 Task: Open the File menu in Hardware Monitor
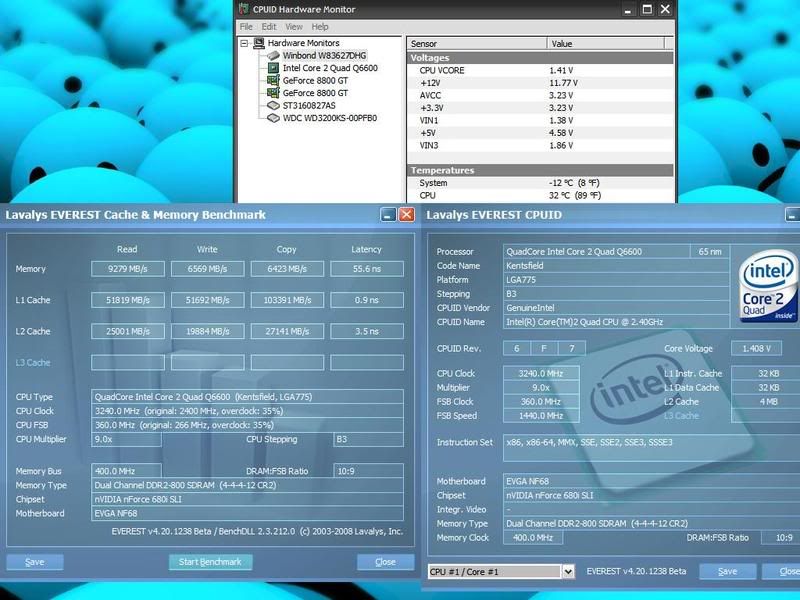(246, 27)
